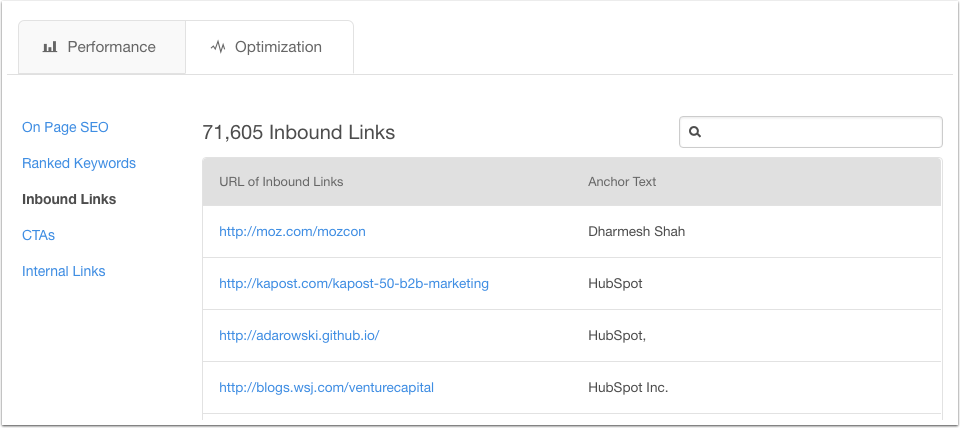Open the Internal Links section

64,271
